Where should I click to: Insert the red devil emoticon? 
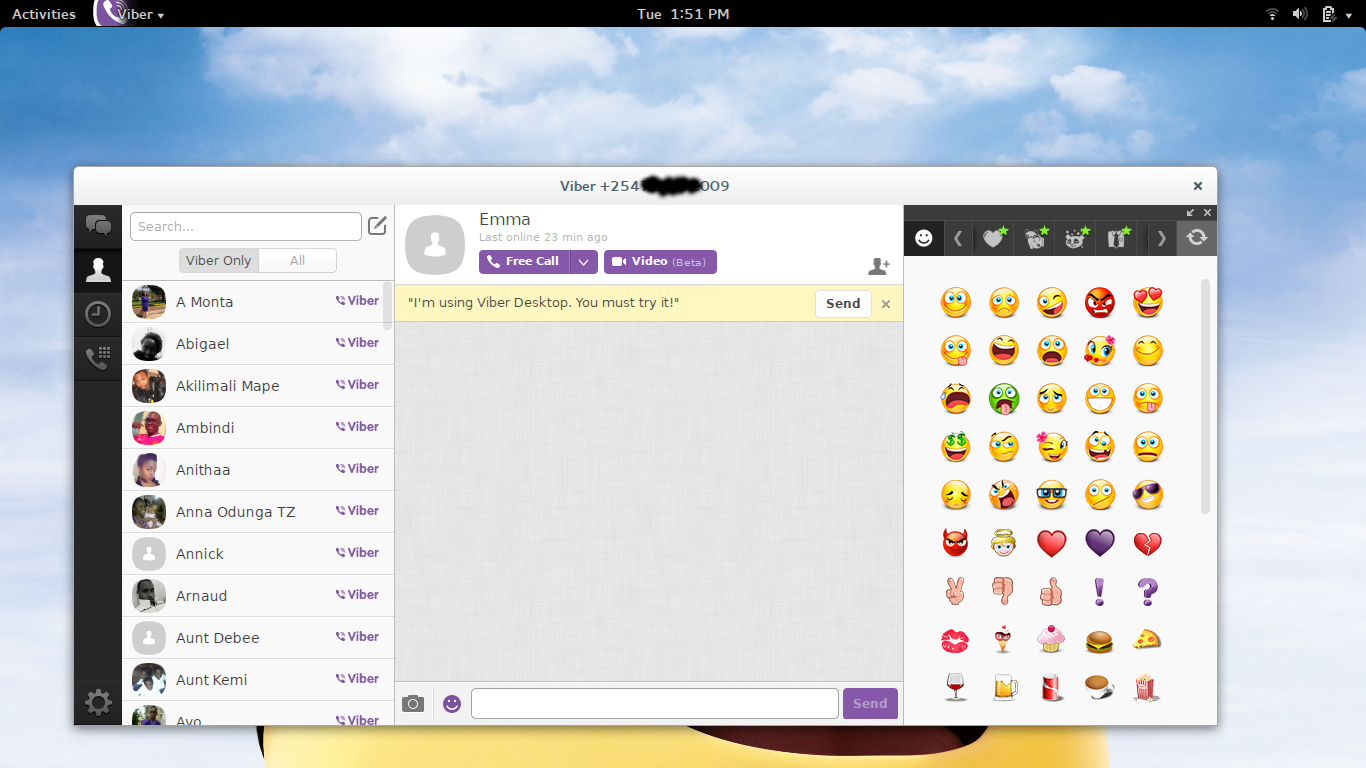pos(956,543)
